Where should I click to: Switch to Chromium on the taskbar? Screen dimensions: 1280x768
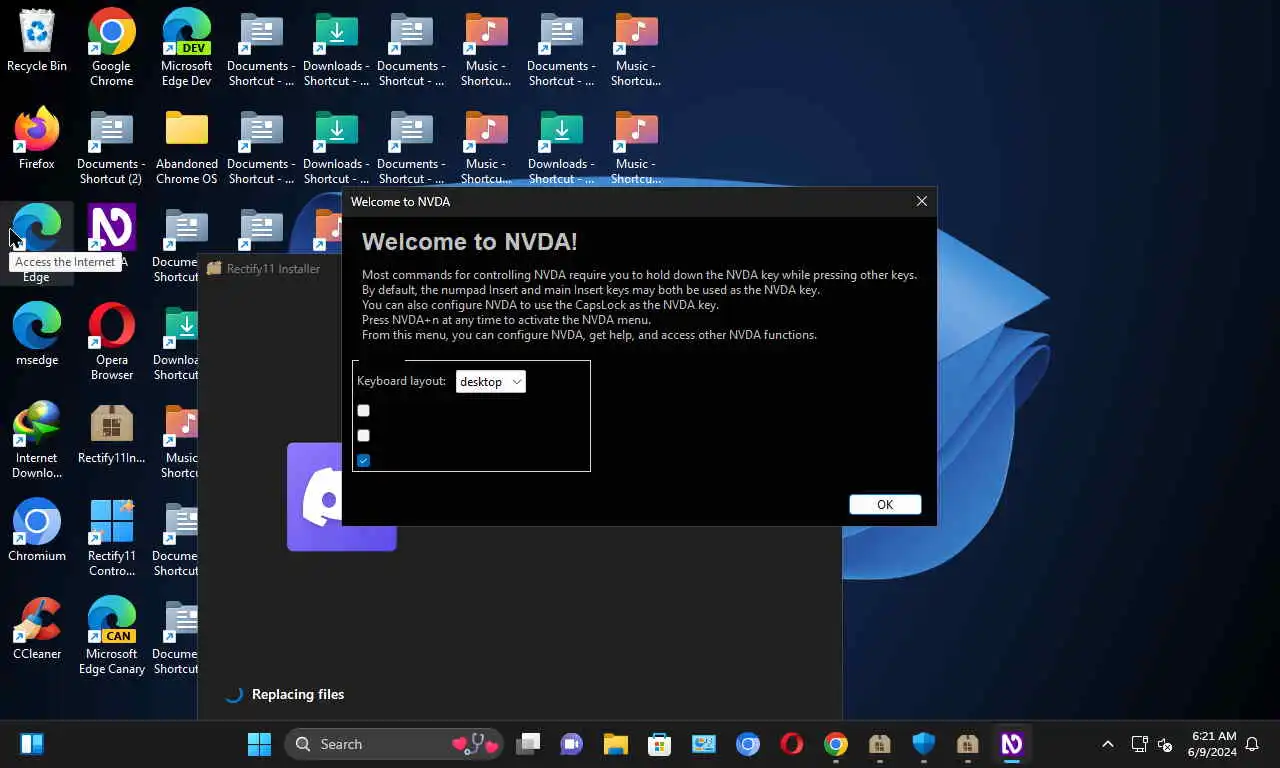[748, 744]
